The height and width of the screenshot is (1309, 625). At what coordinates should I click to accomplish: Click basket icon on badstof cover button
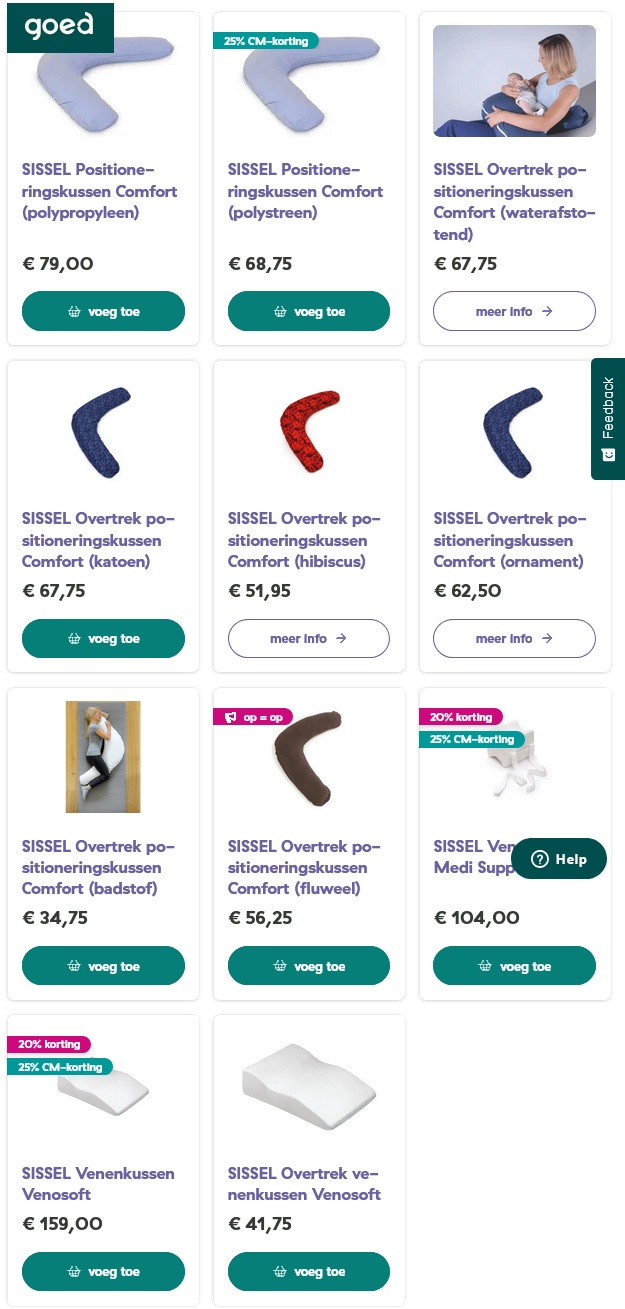[x=74, y=966]
